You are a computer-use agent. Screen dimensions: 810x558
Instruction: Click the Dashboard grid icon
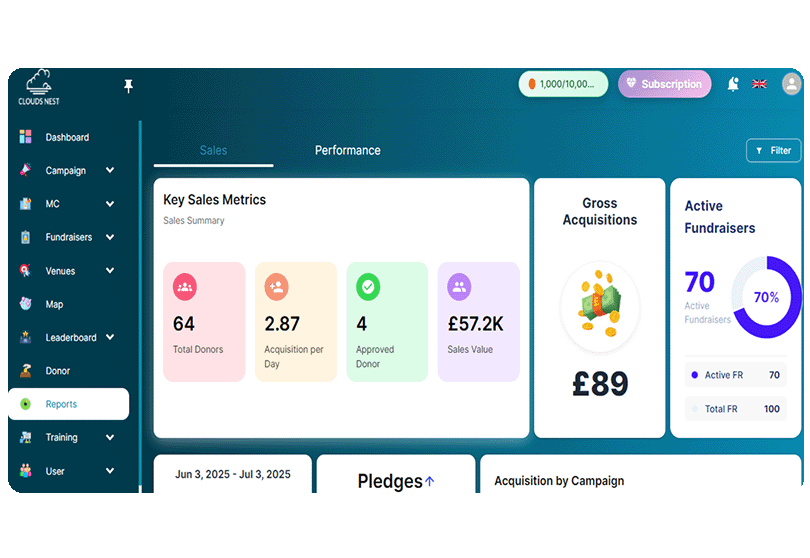[25, 137]
